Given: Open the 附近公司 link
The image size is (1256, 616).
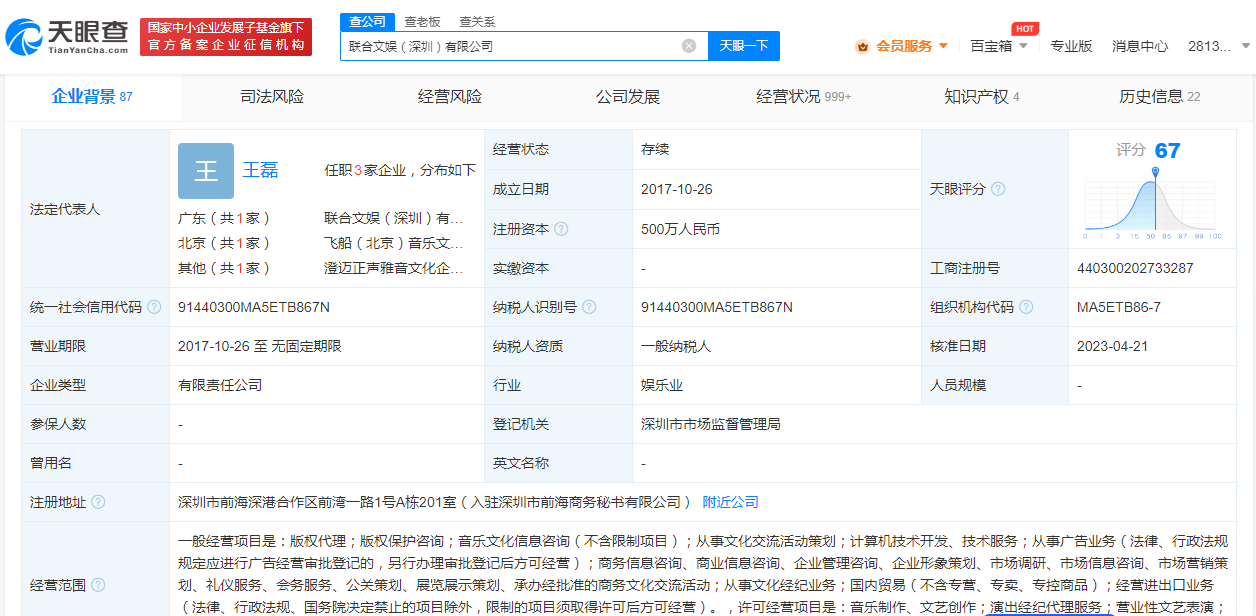Looking at the screenshot, I should (x=730, y=502).
